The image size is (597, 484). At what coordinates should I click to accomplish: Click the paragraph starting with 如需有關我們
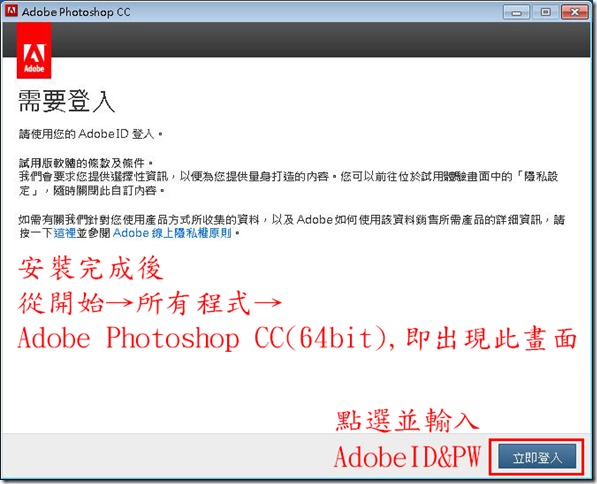click(x=292, y=226)
